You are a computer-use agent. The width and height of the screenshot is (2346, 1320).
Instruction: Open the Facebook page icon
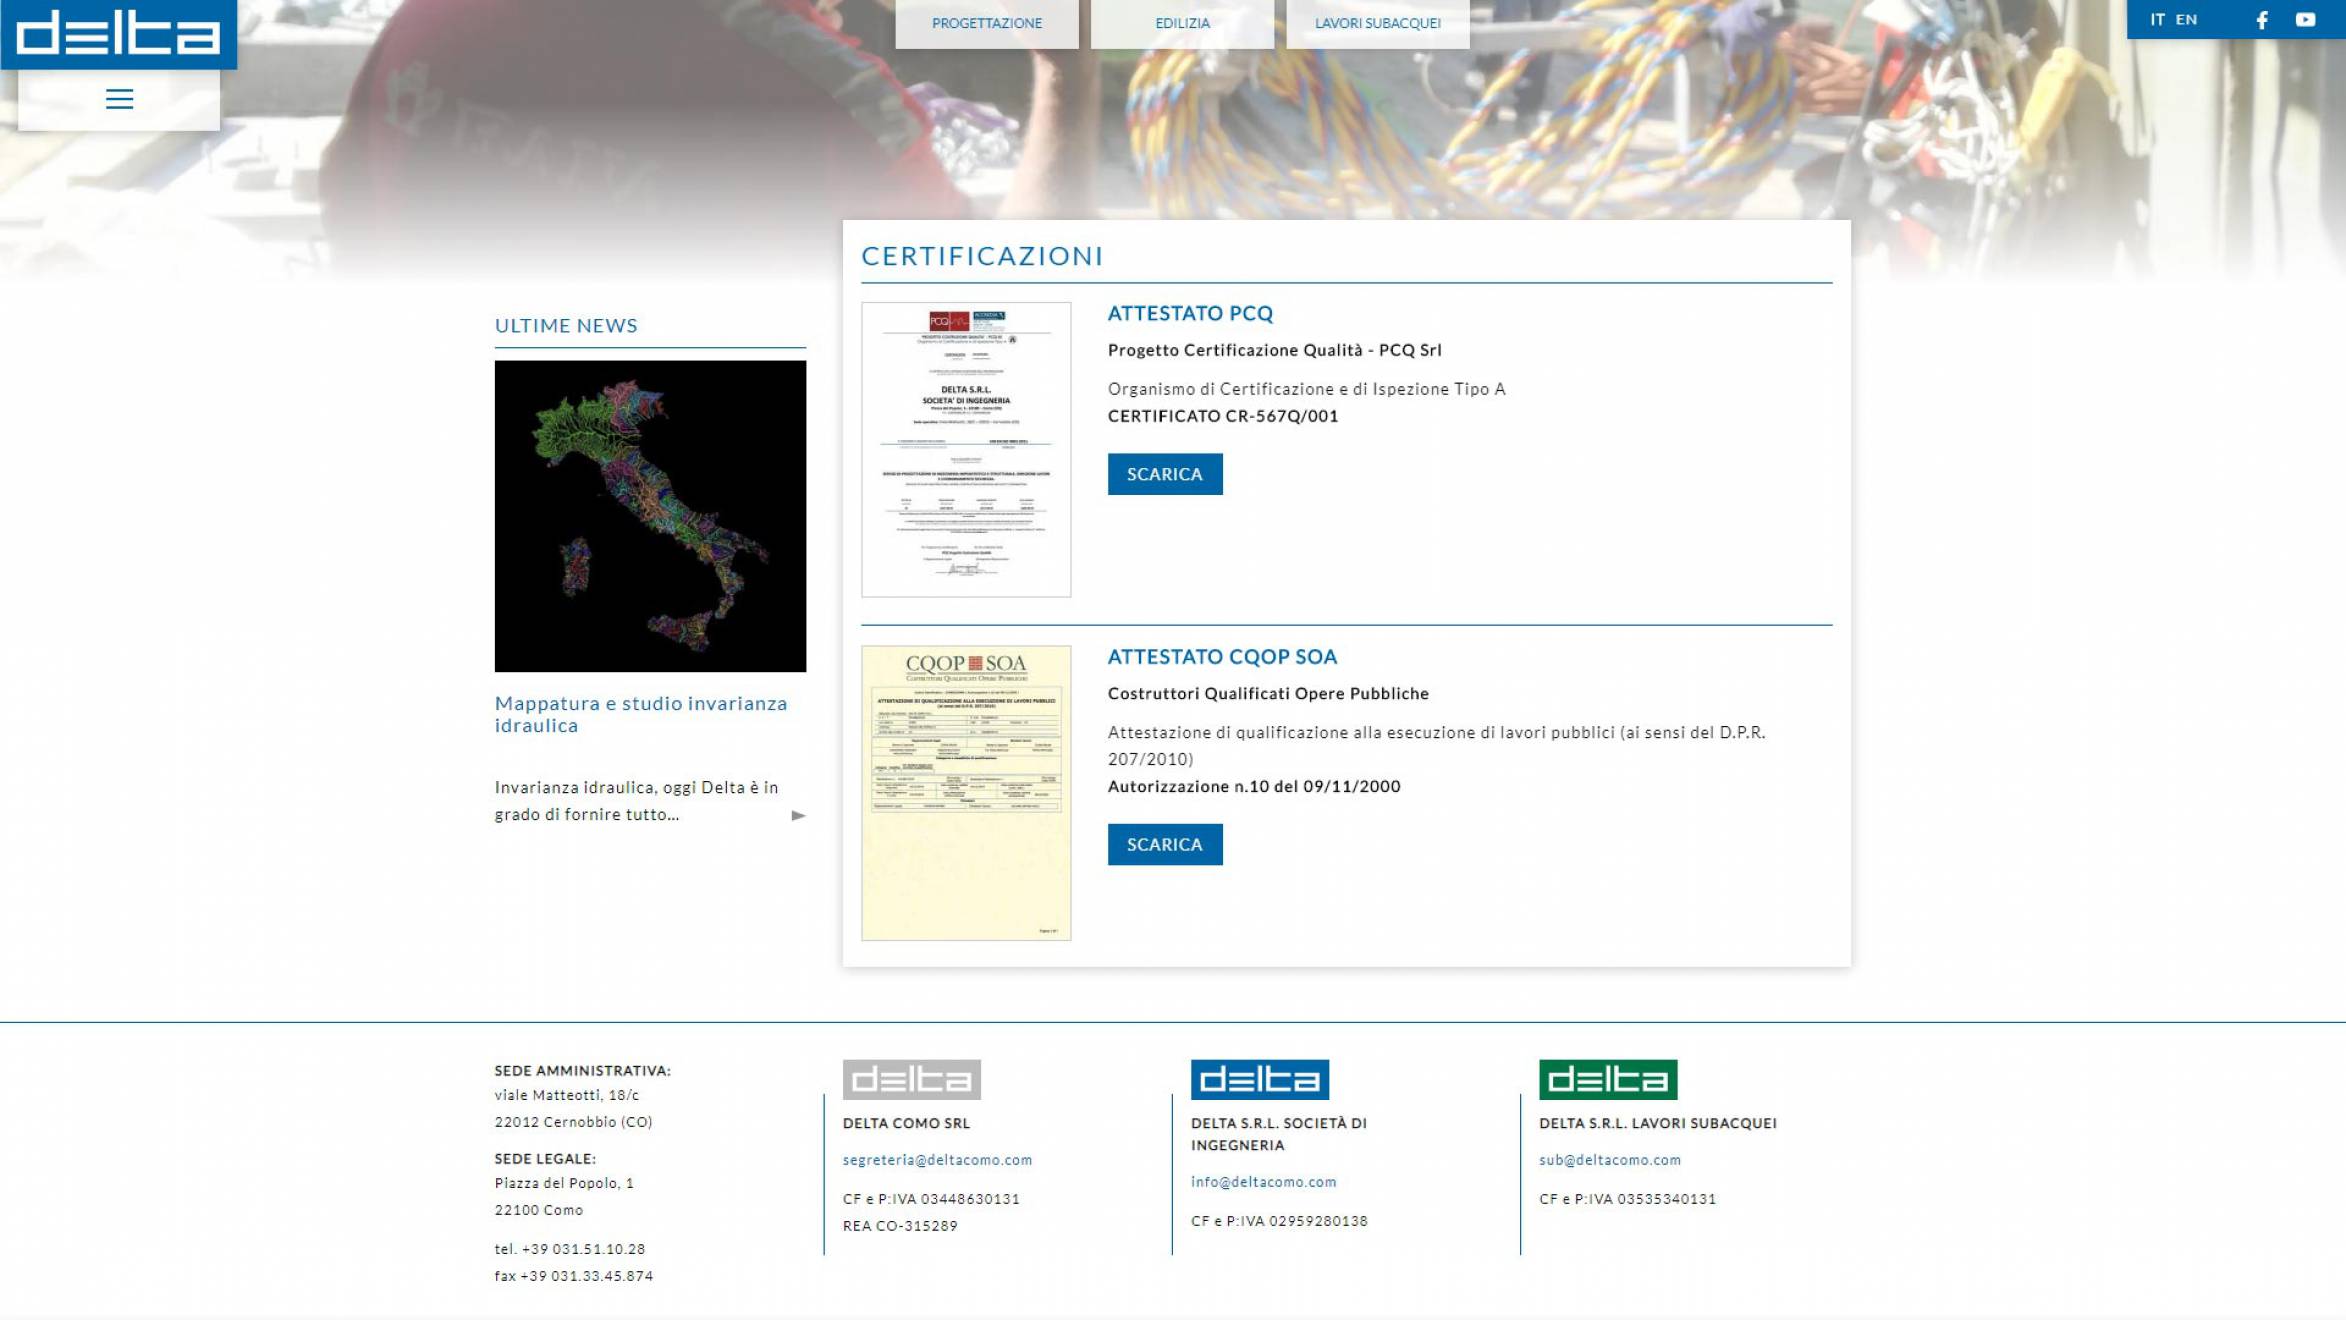2262,20
